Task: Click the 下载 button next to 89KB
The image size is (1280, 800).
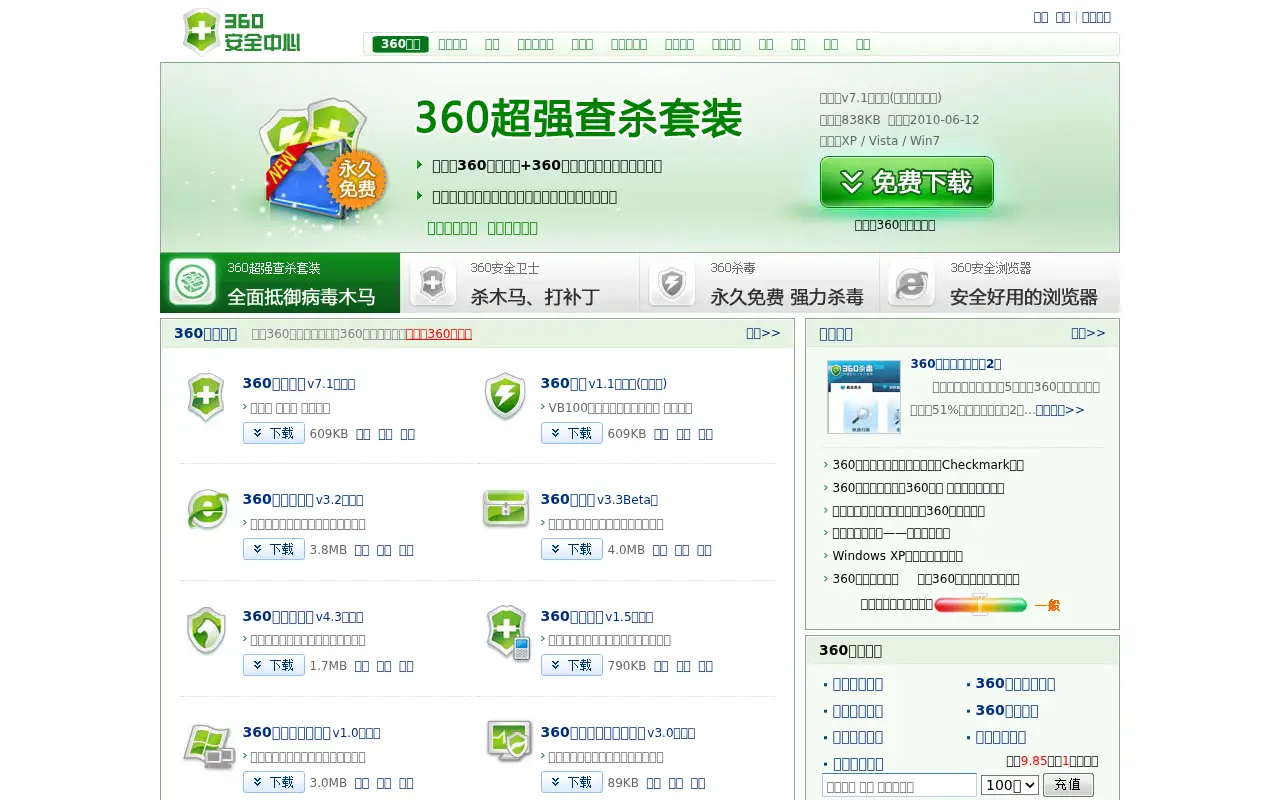Action: coord(572,782)
